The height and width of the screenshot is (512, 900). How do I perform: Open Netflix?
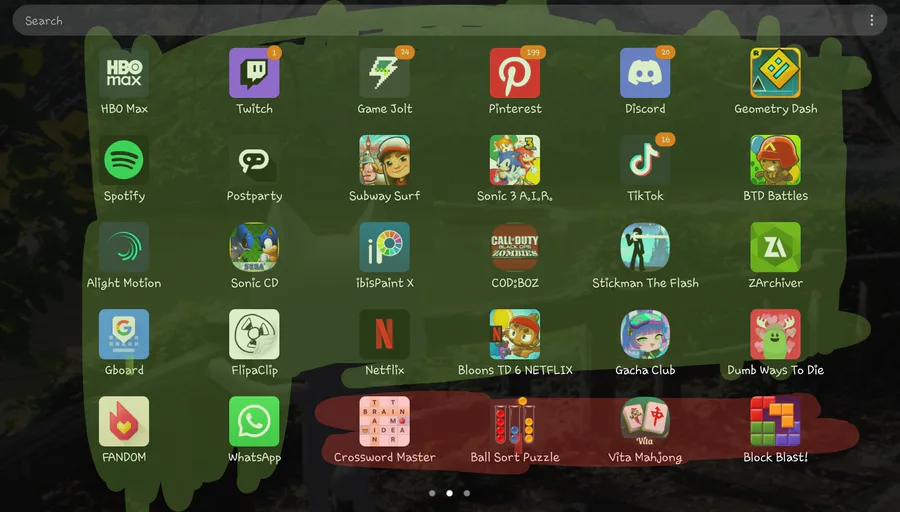(x=385, y=335)
